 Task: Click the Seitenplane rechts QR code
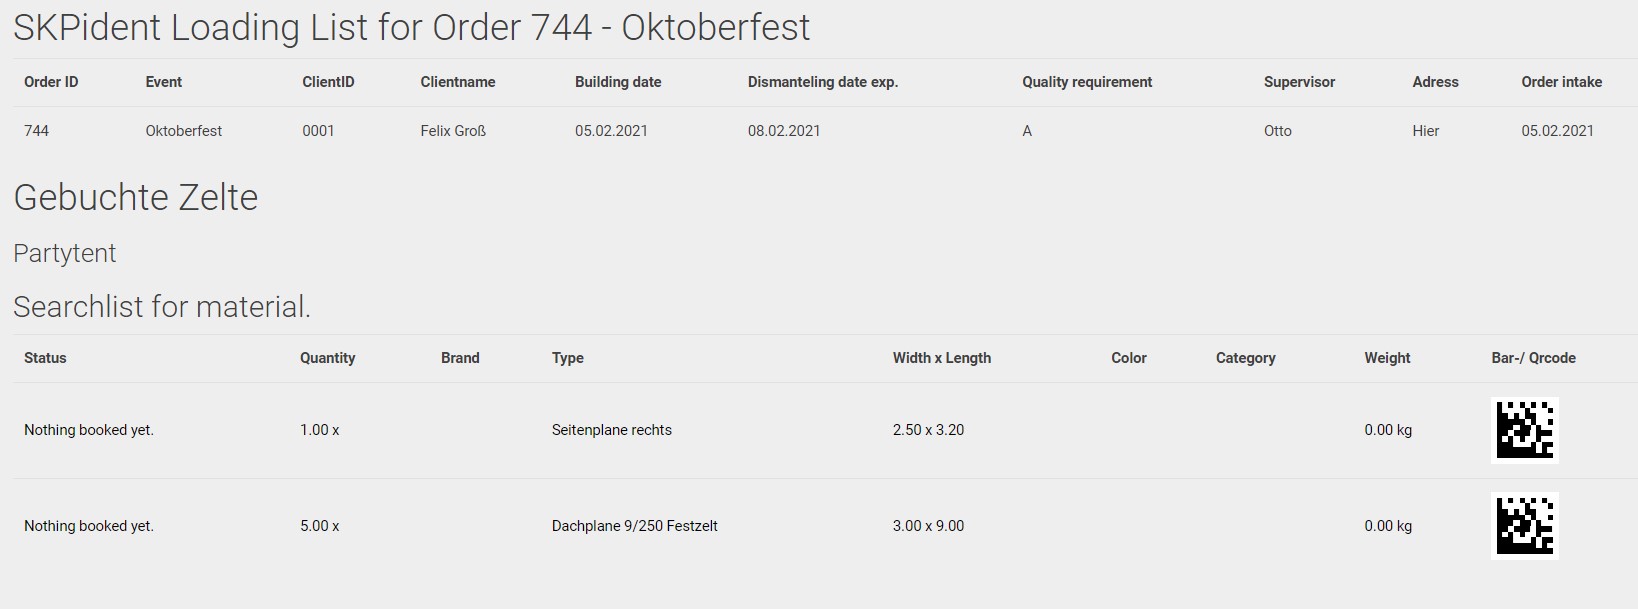point(1524,430)
